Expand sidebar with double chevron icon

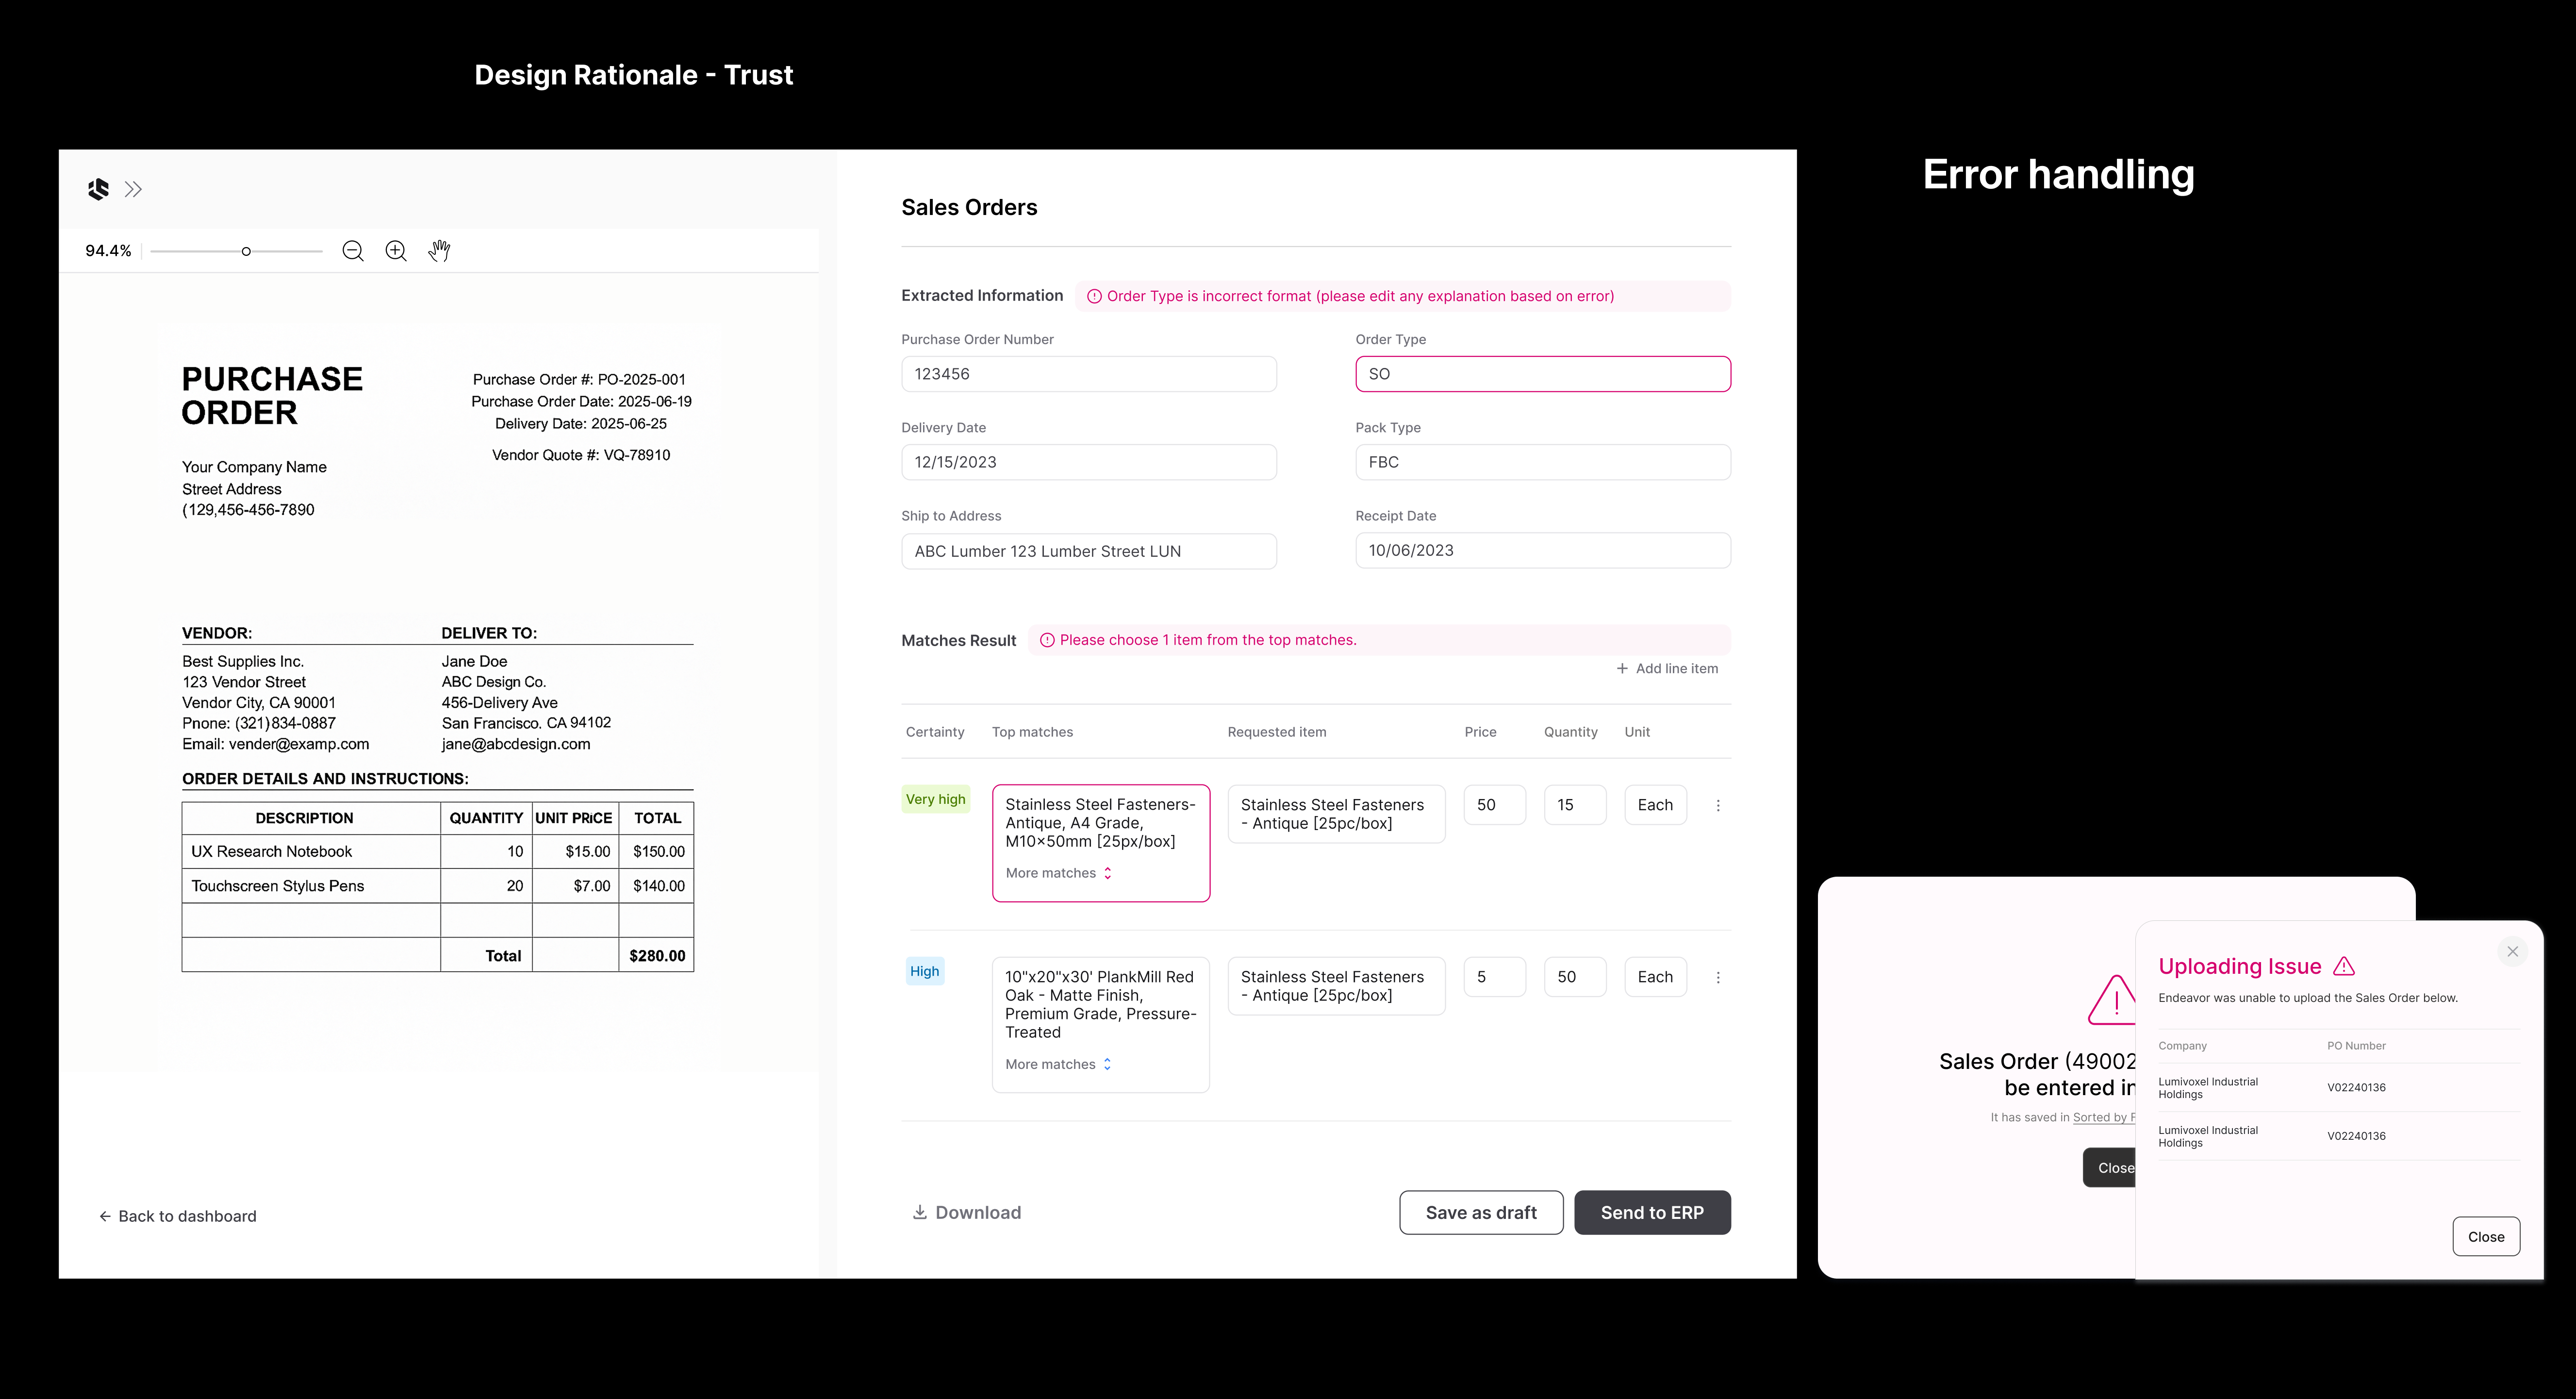(x=133, y=189)
